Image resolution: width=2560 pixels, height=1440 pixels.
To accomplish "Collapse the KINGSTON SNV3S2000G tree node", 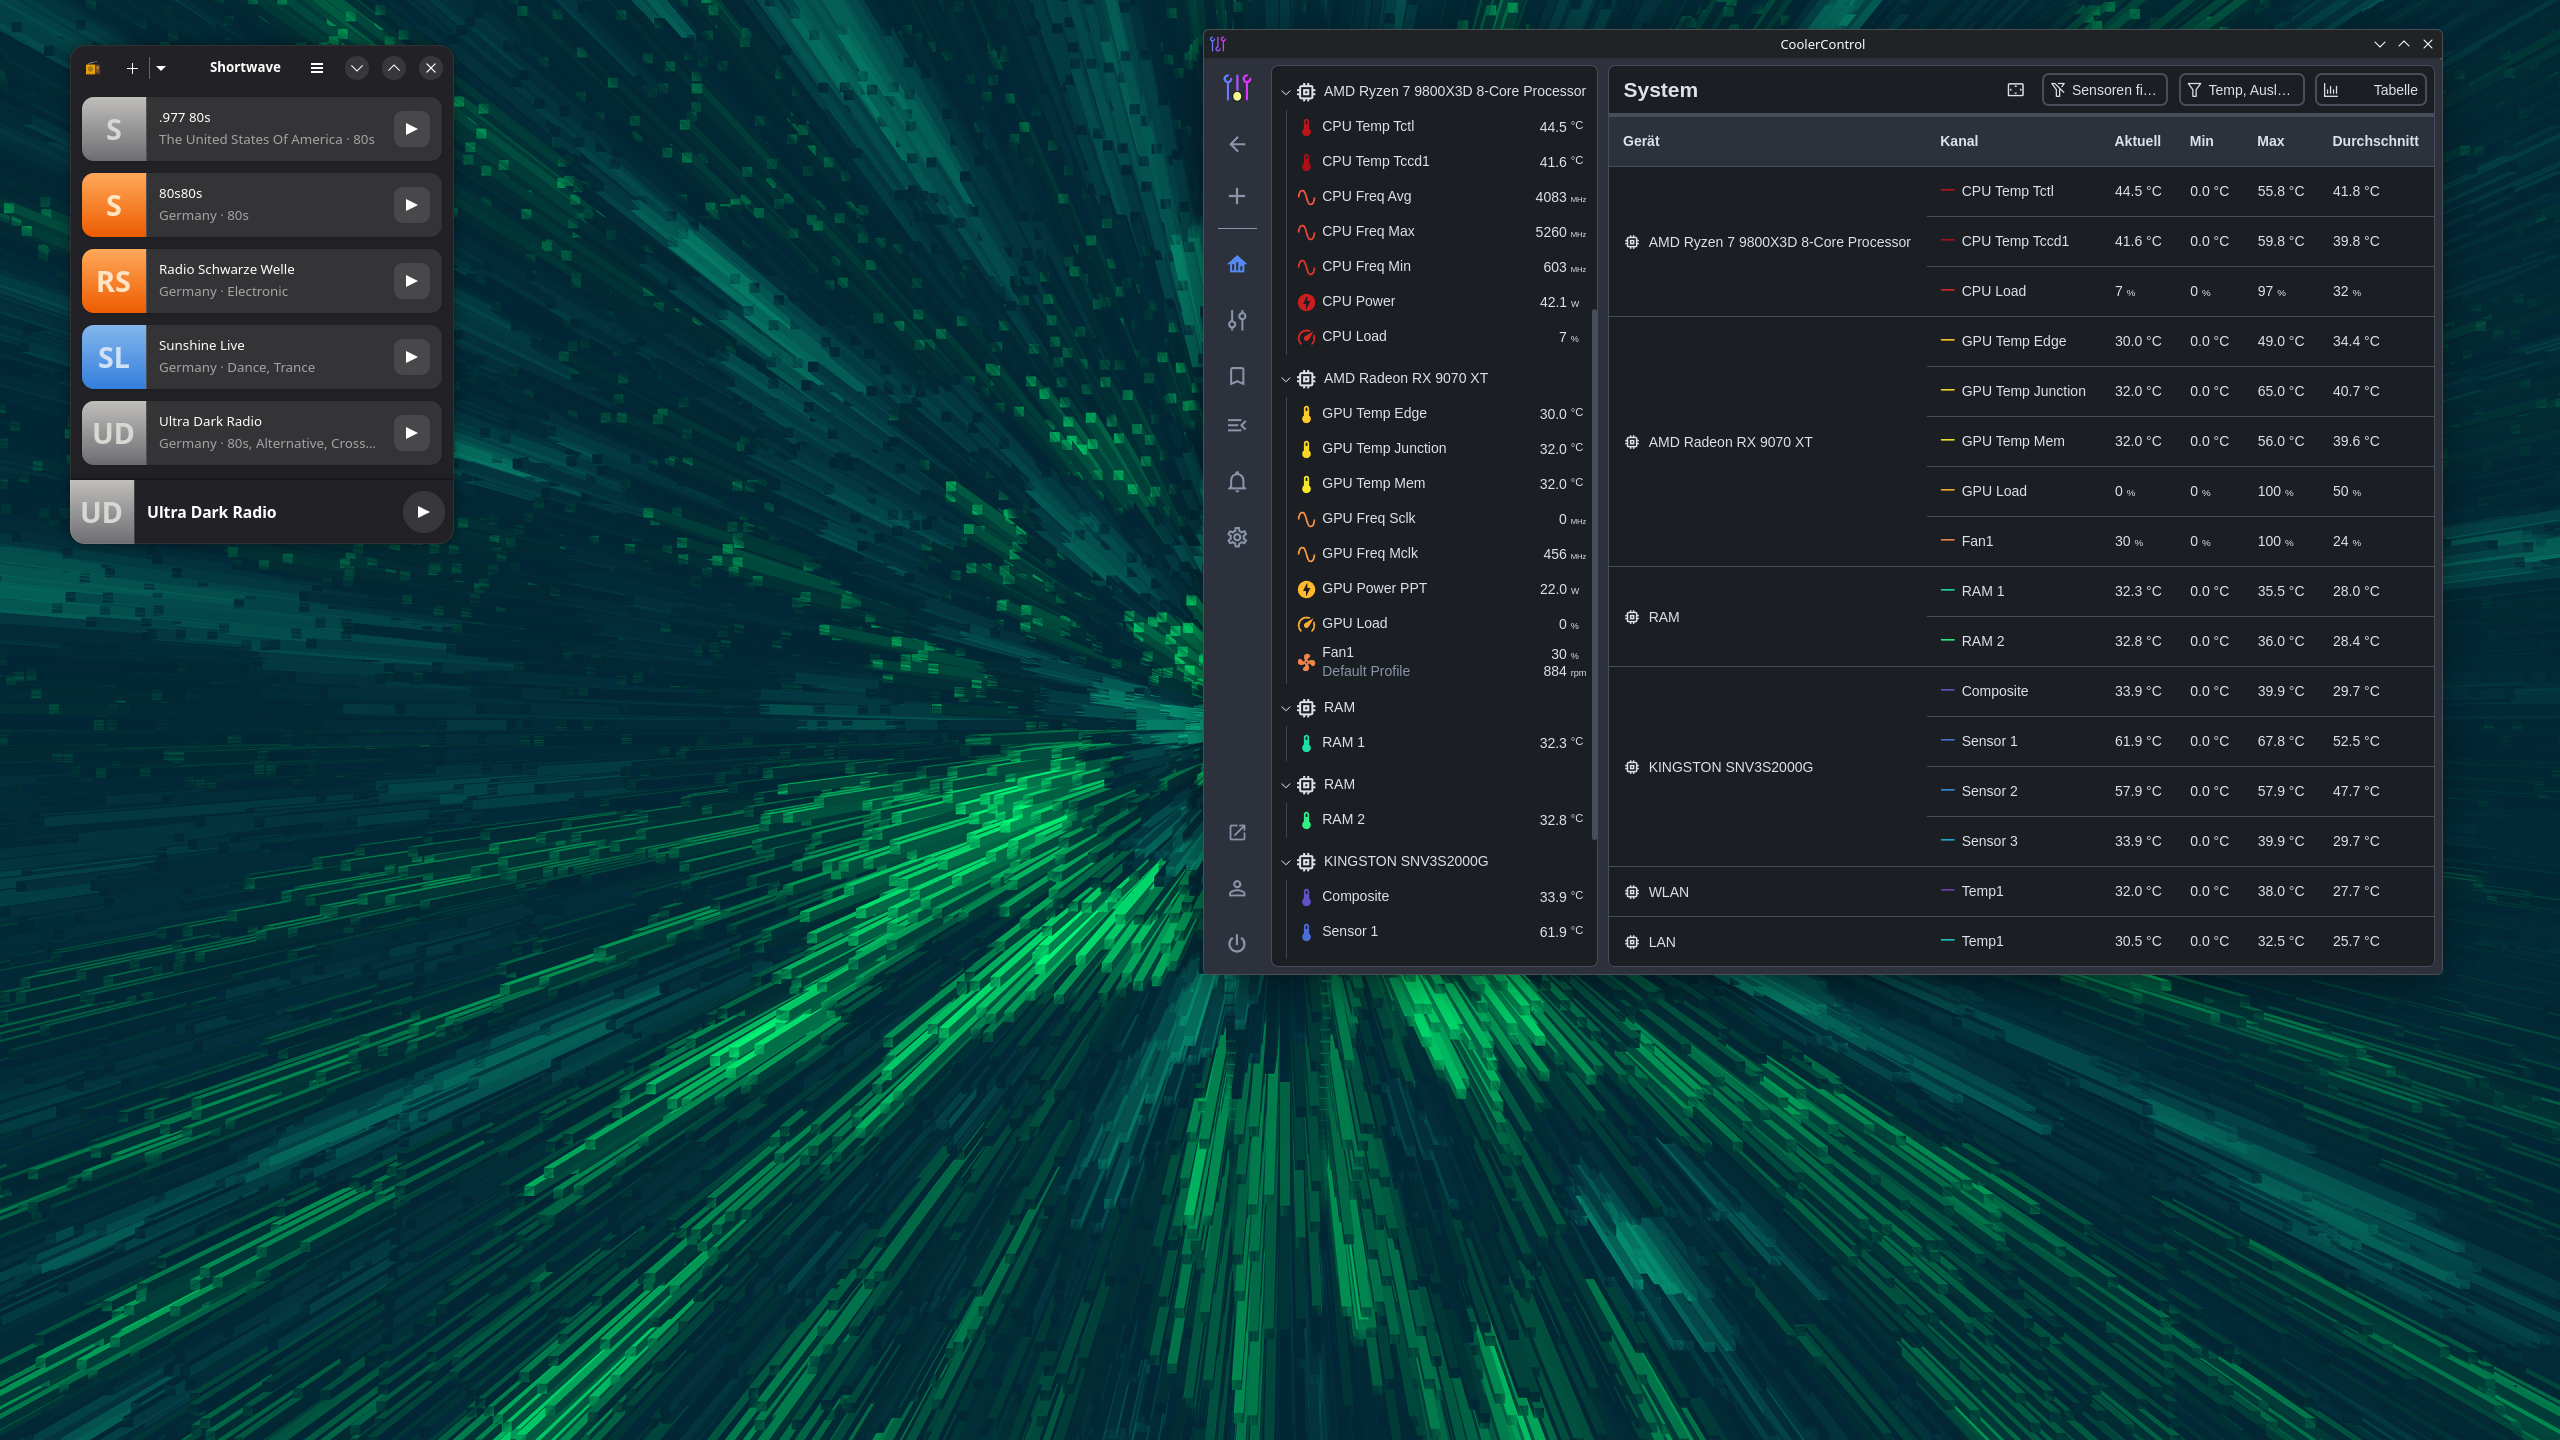I will click(1286, 862).
